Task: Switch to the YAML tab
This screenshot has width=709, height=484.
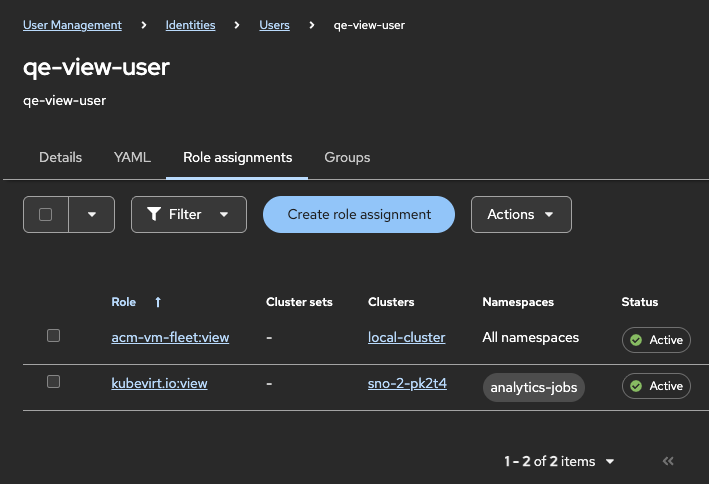Action: [x=132, y=157]
